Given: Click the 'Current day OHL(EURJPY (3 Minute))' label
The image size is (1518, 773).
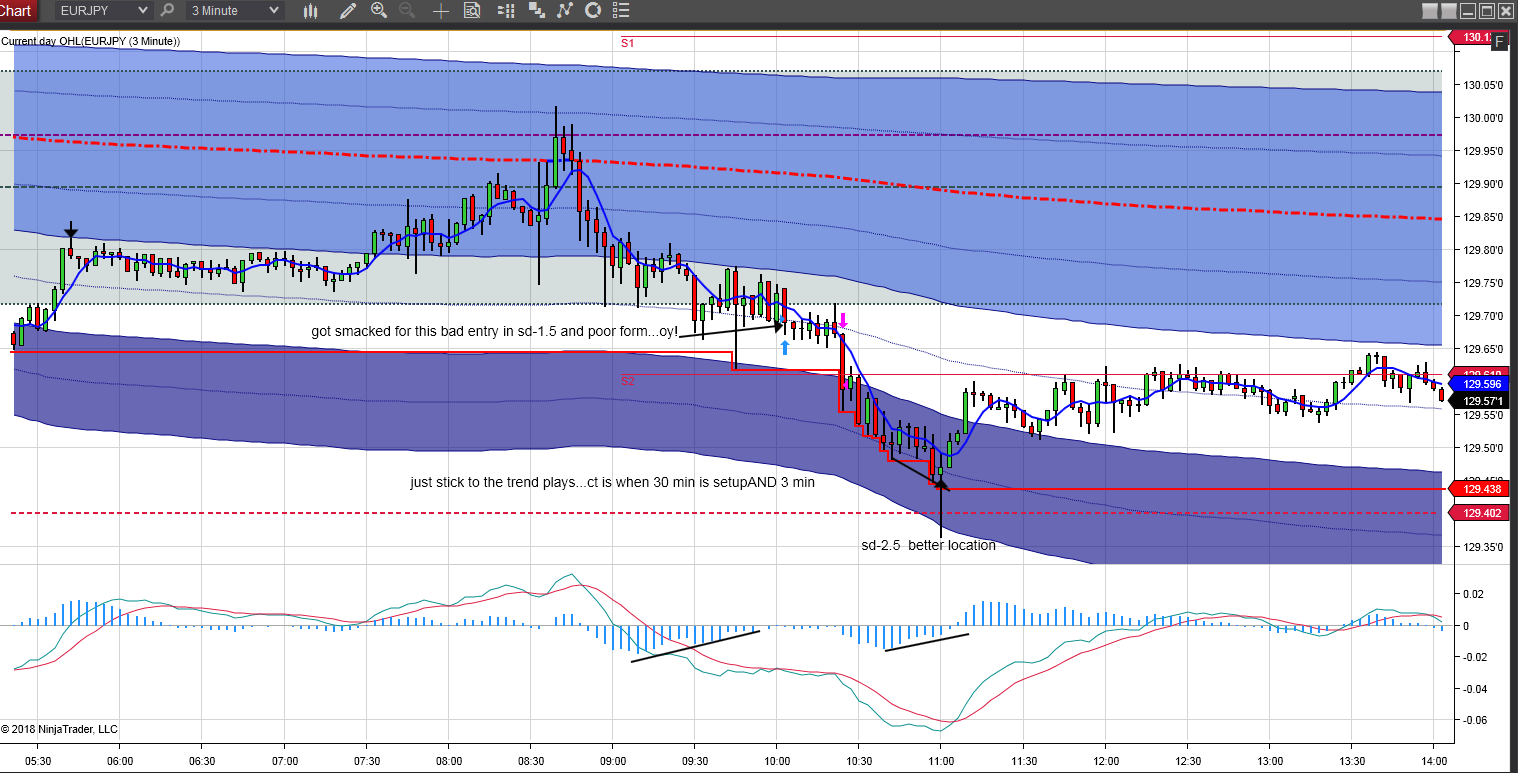Looking at the screenshot, I should coord(91,41).
